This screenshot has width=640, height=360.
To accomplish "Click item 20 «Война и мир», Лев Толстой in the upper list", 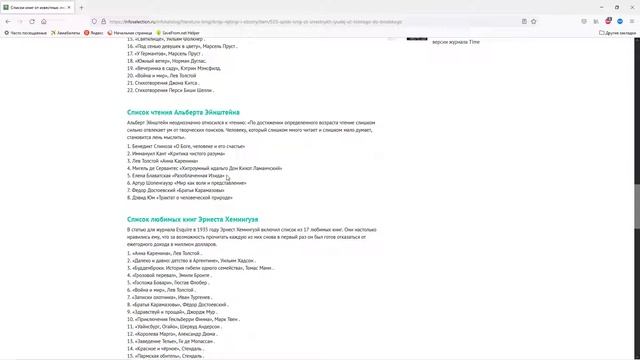I will point(162,76).
